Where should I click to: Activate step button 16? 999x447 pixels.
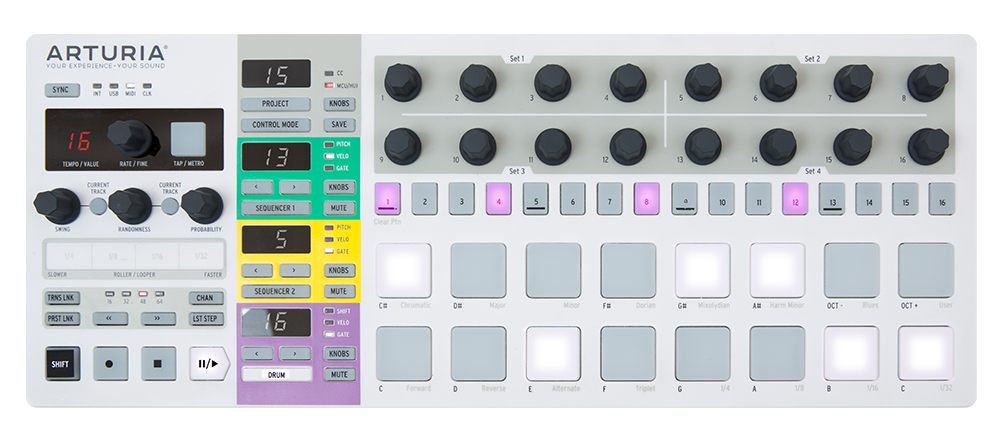942,199
